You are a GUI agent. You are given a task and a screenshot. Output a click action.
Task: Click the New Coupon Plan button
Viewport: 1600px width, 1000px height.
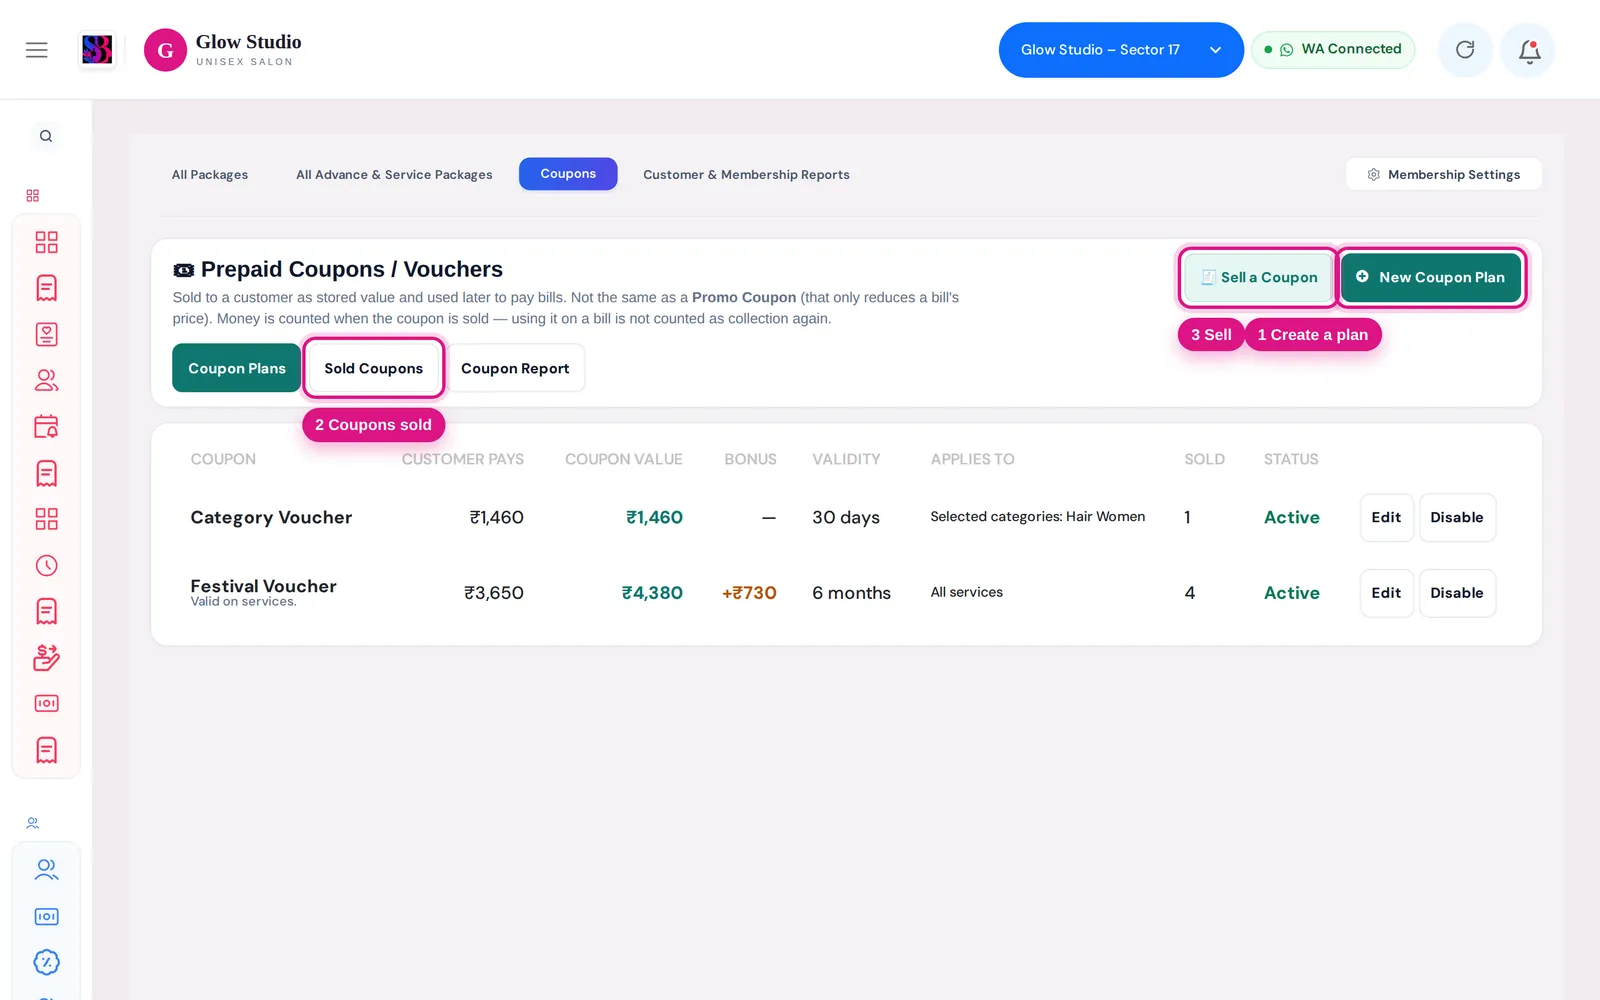[x=1430, y=277]
